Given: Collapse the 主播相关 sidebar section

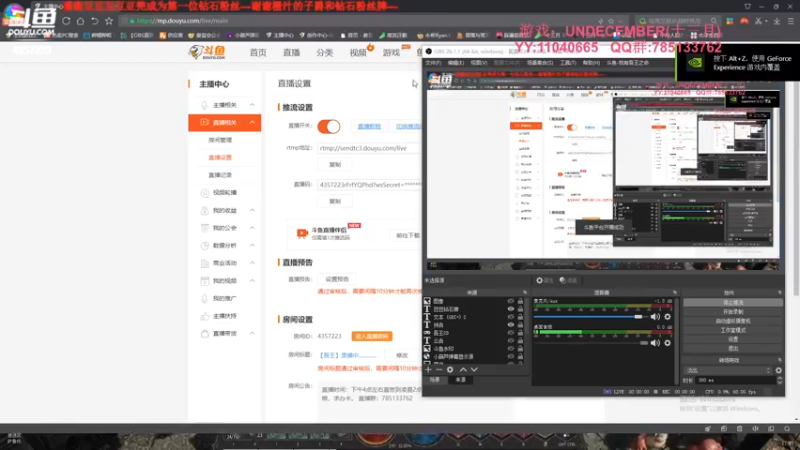Looking at the screenshot, I should coord(252,105).
